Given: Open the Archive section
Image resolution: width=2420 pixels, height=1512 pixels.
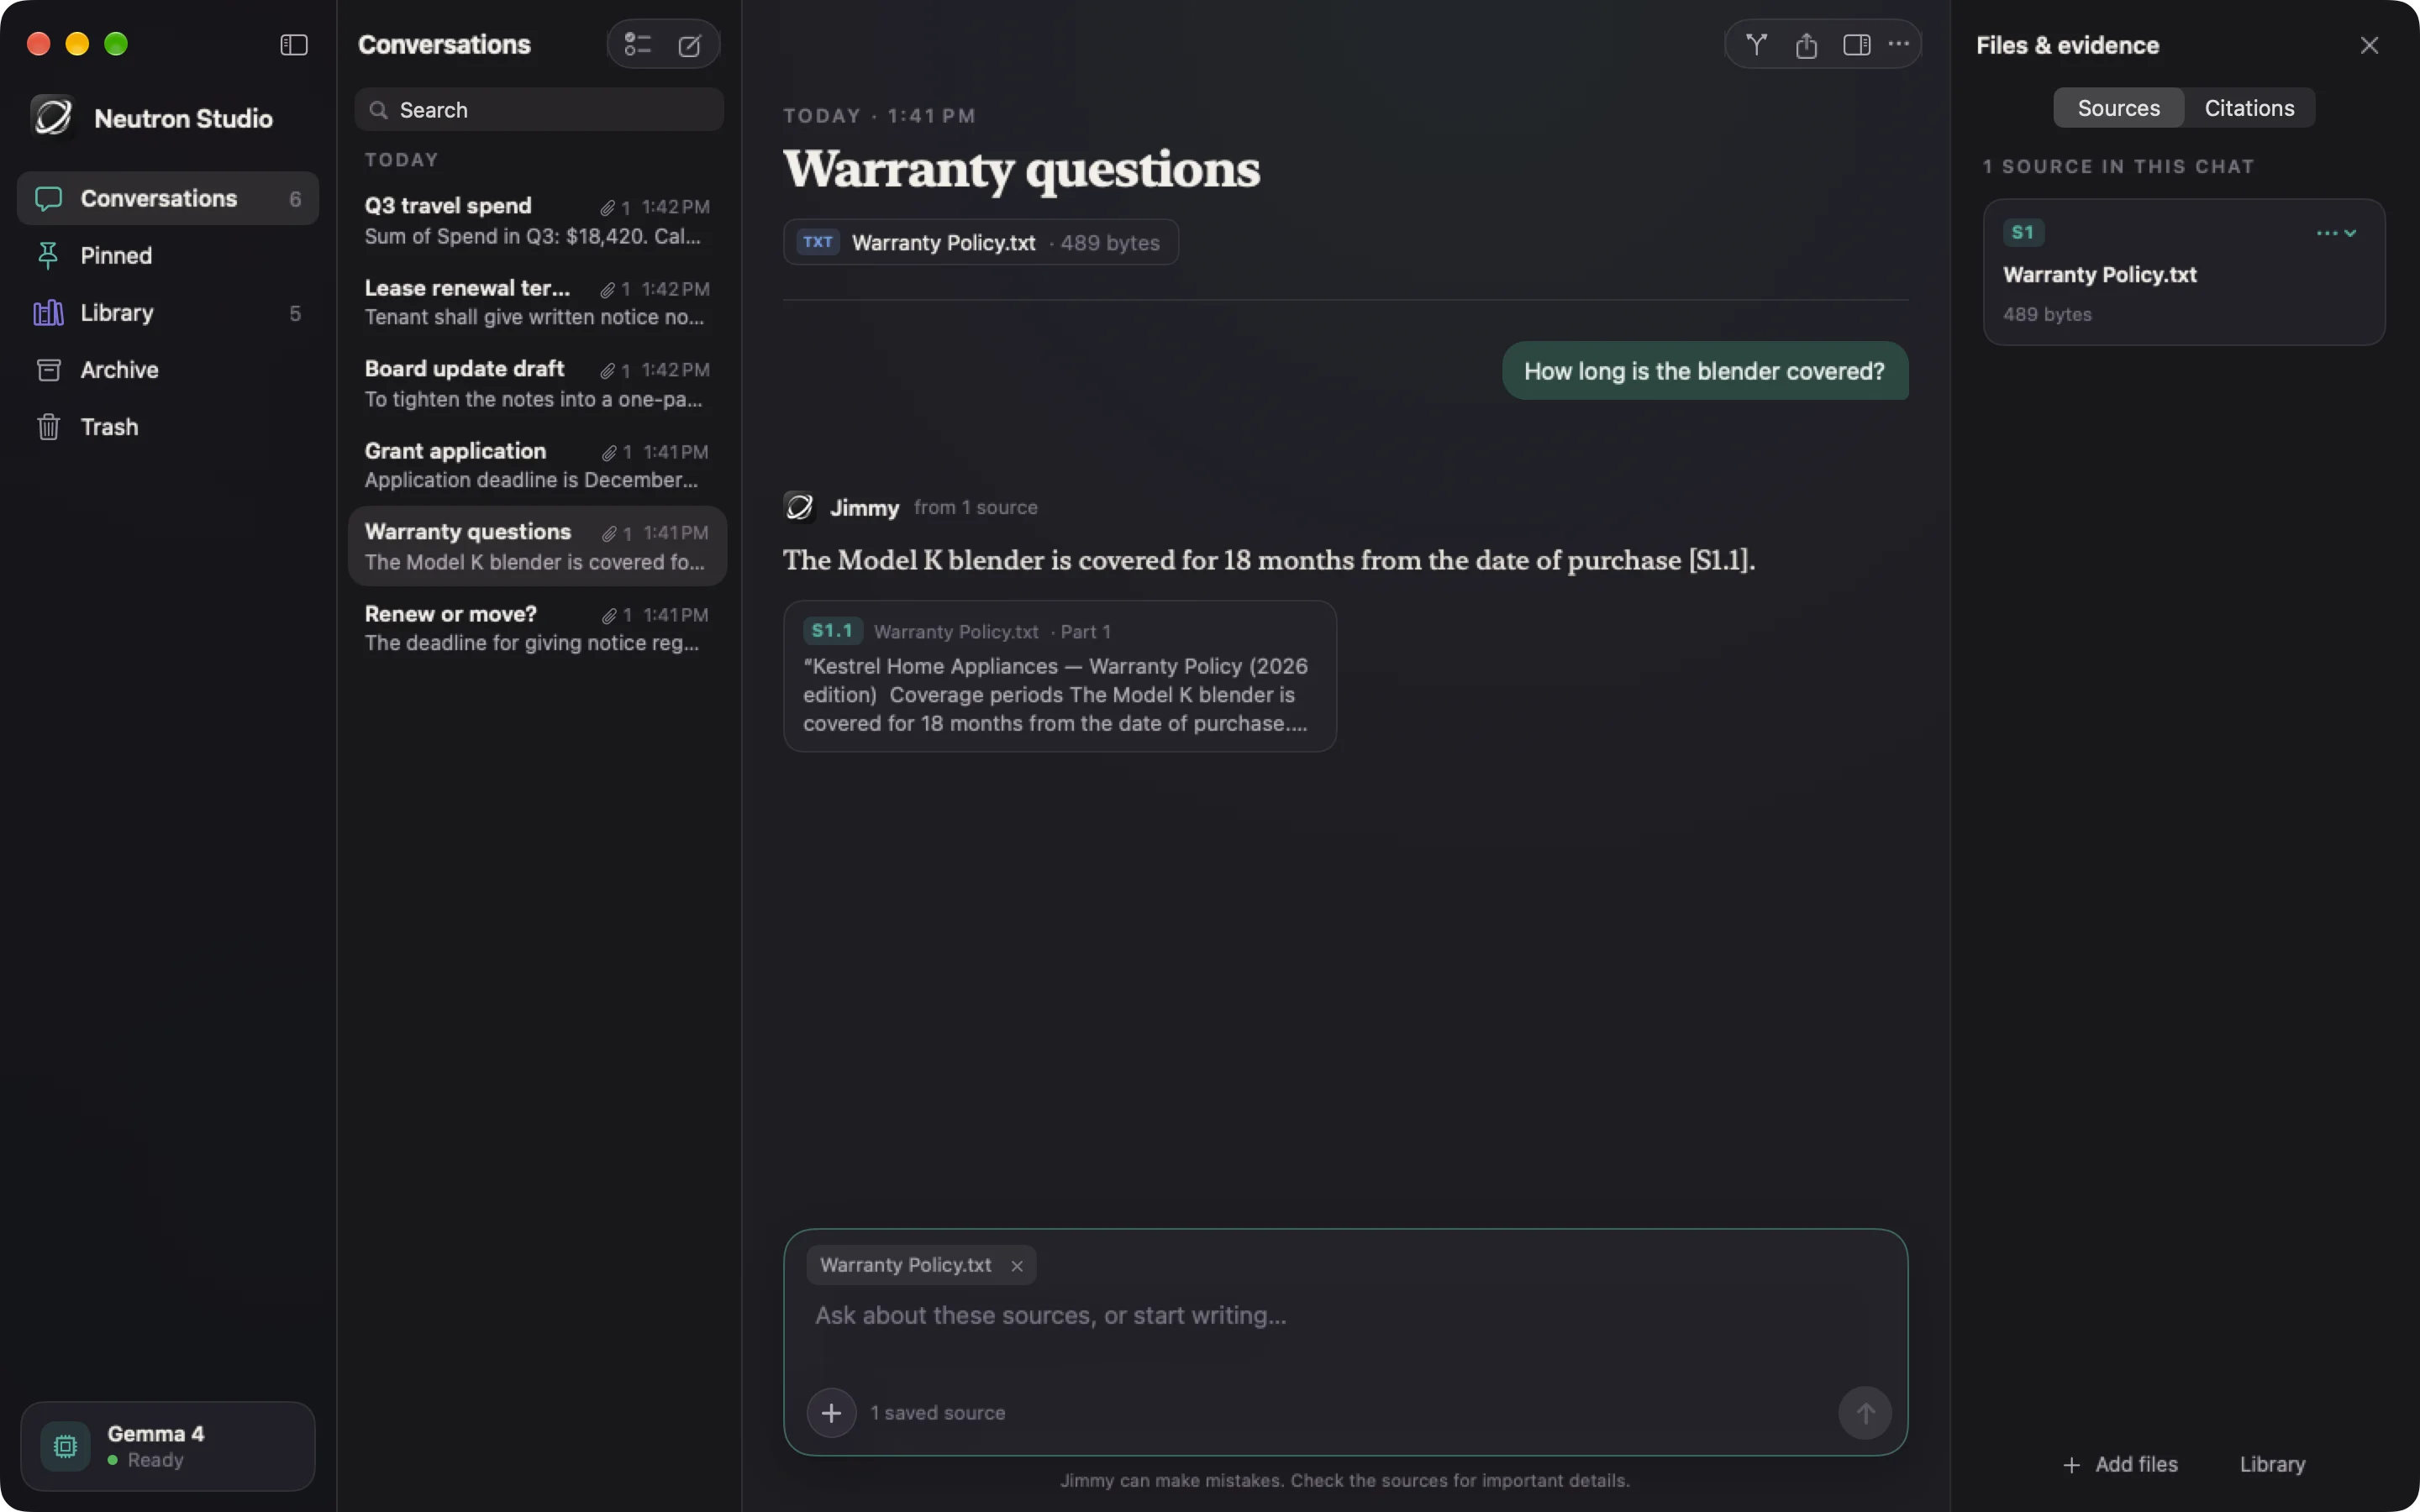Looking at the screenshot, I should tap(168, 370).
